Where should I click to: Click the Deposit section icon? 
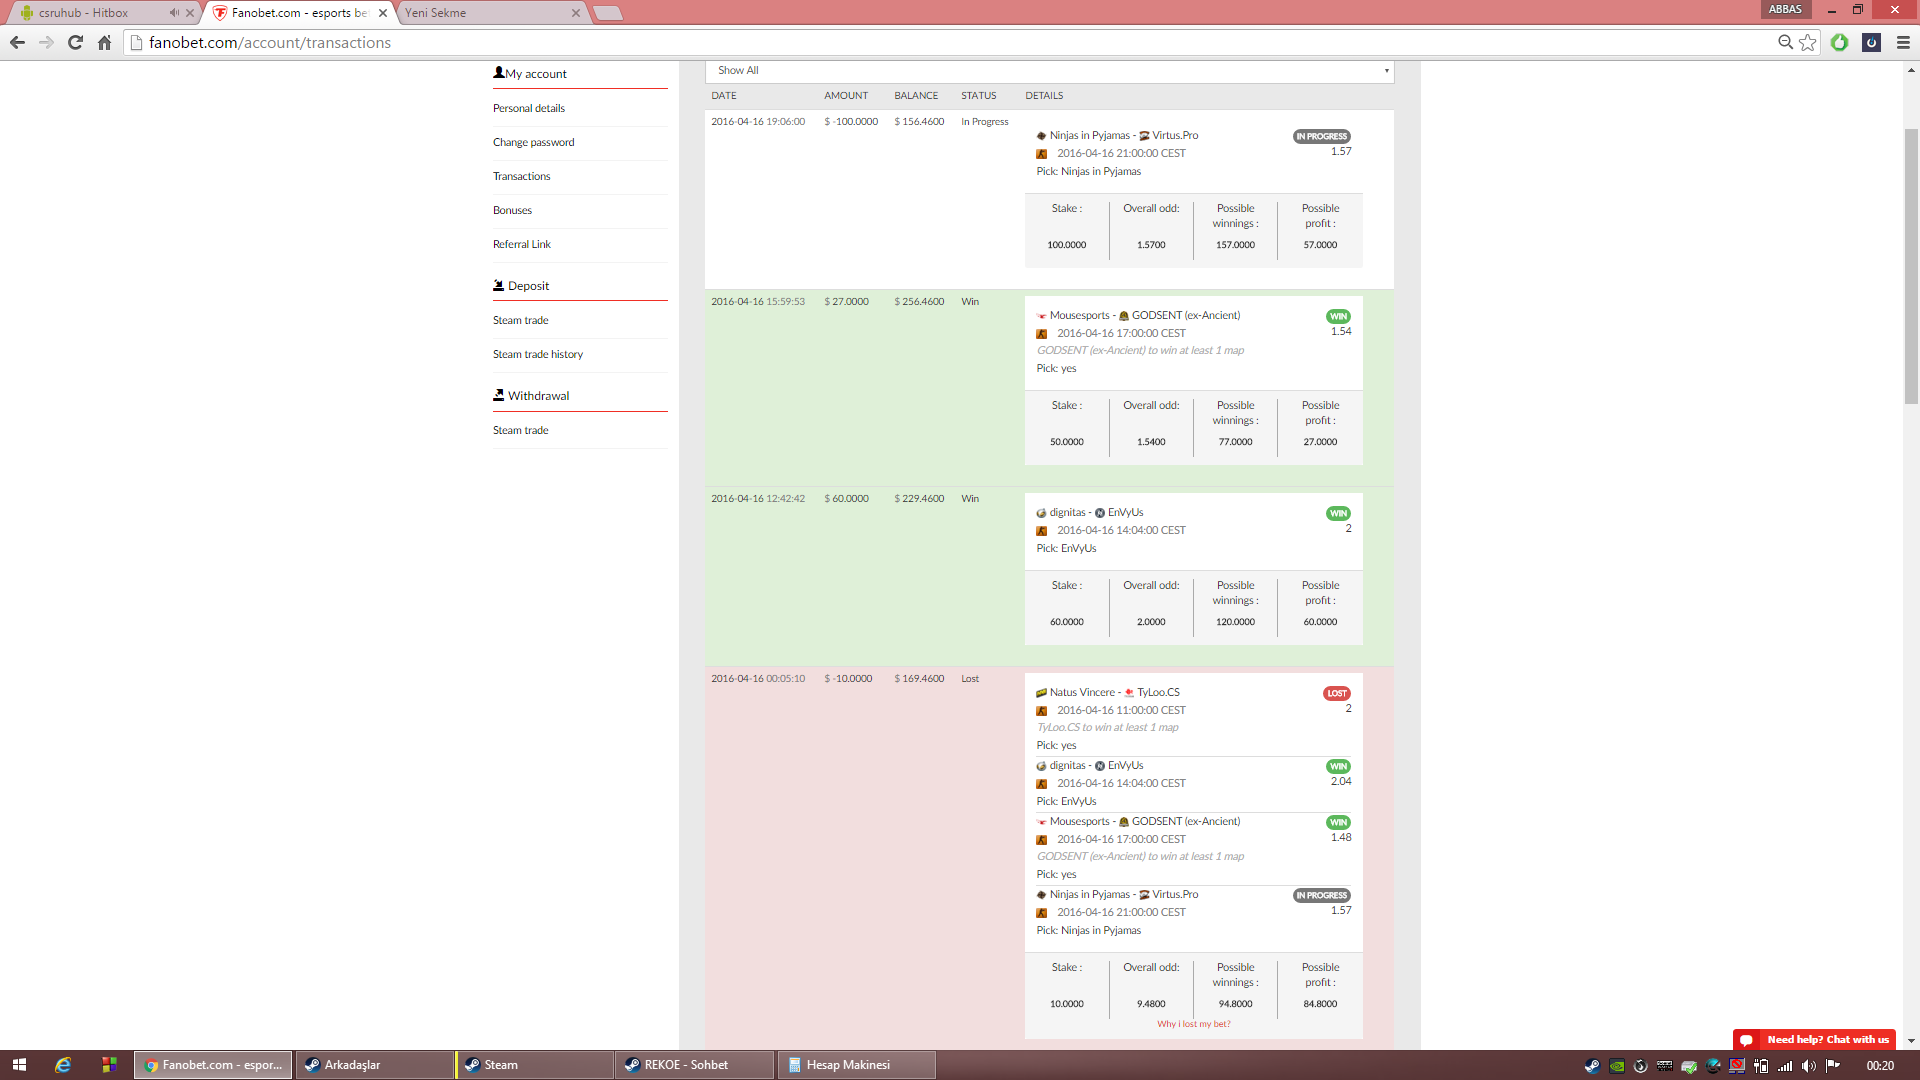coord(498,285)
